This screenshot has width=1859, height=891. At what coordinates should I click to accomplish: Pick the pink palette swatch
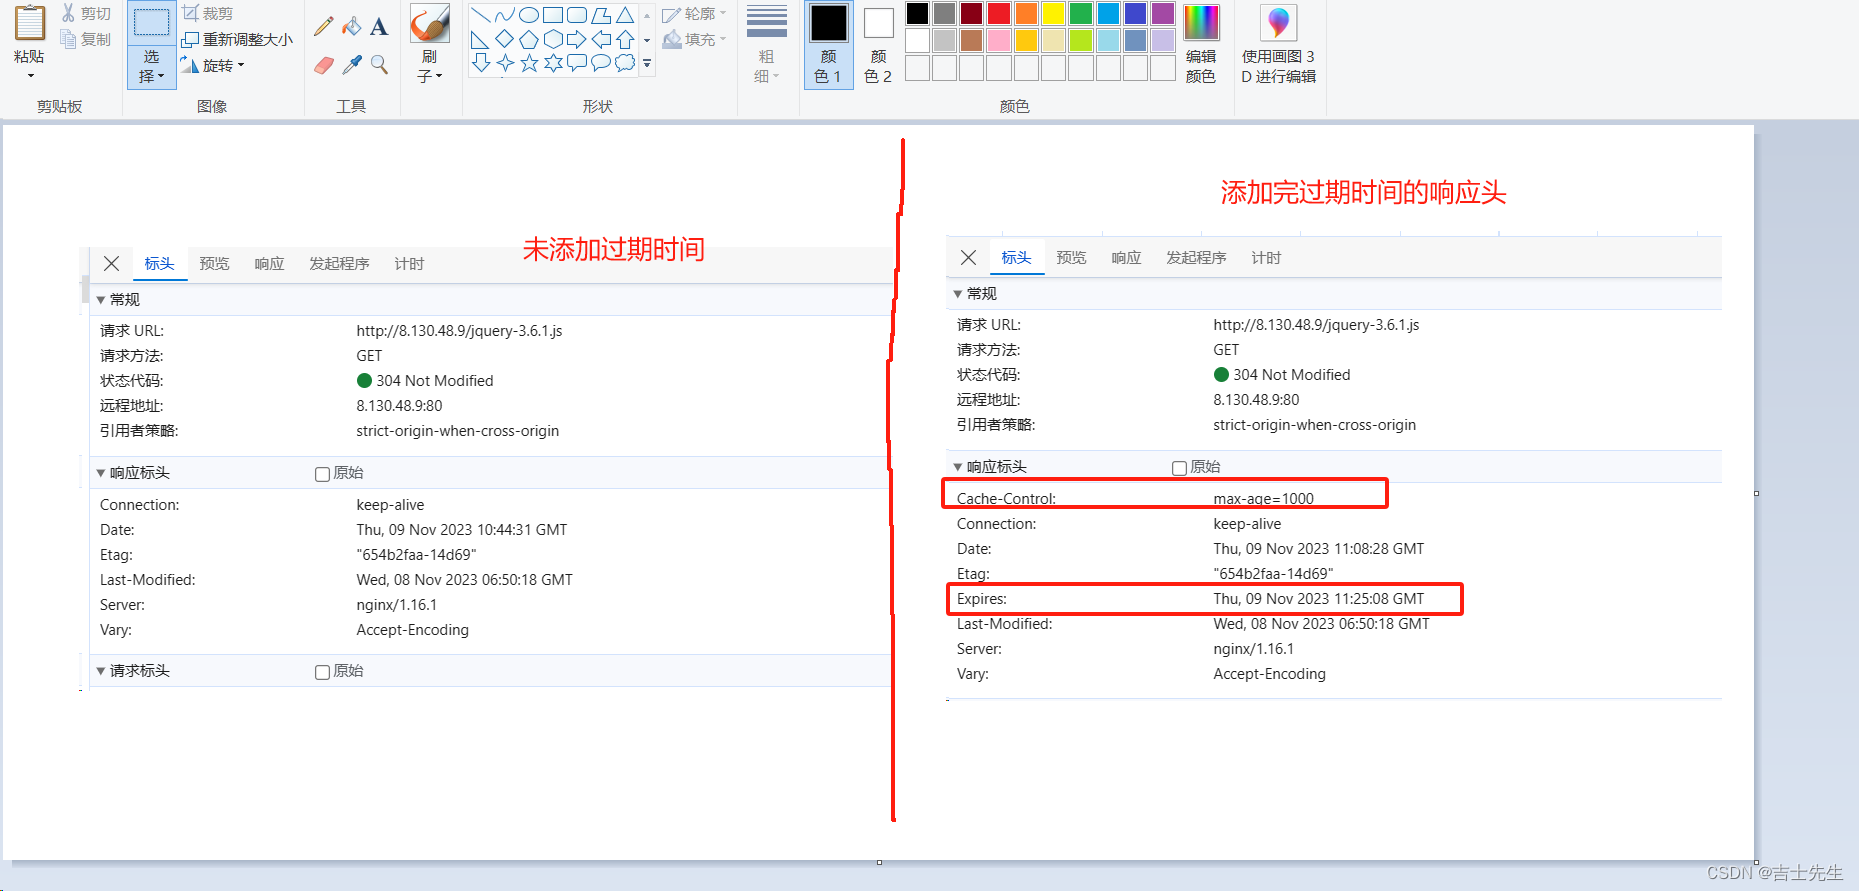[x=999, y=40]
